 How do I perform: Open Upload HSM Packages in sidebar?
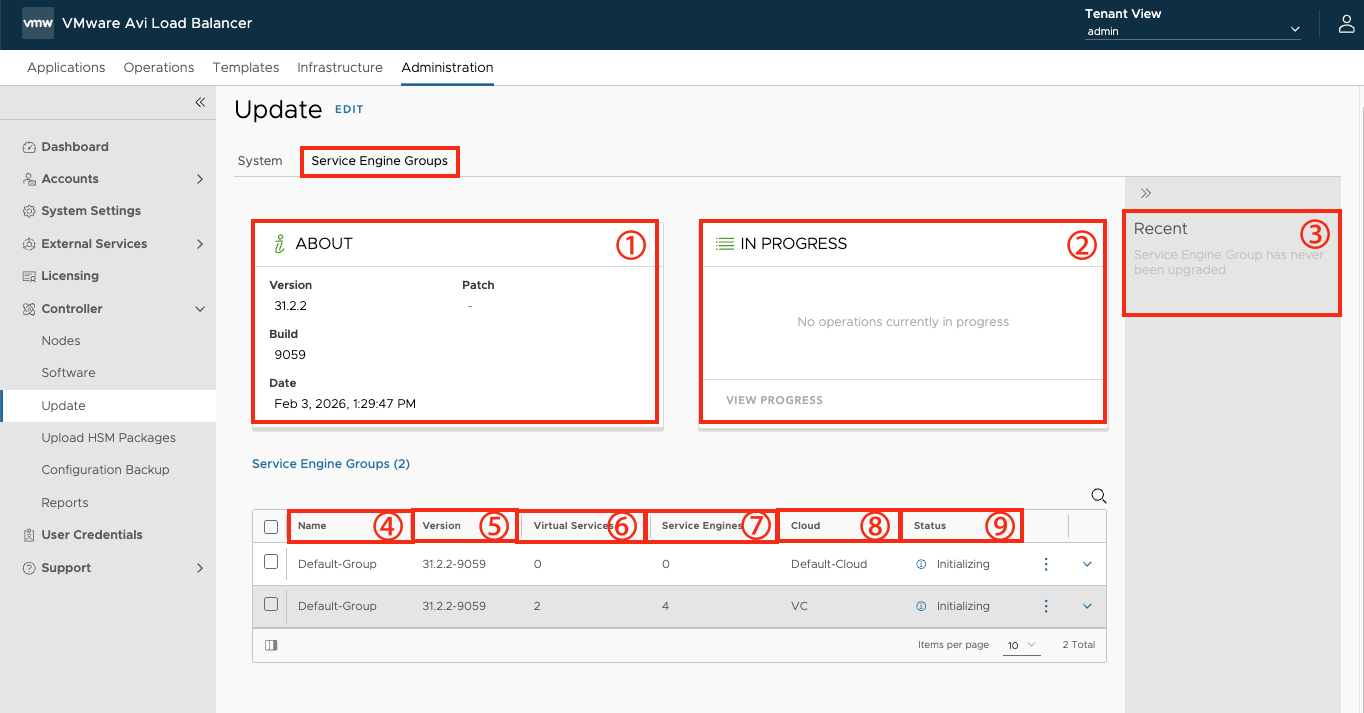click(x=108, y=438)
